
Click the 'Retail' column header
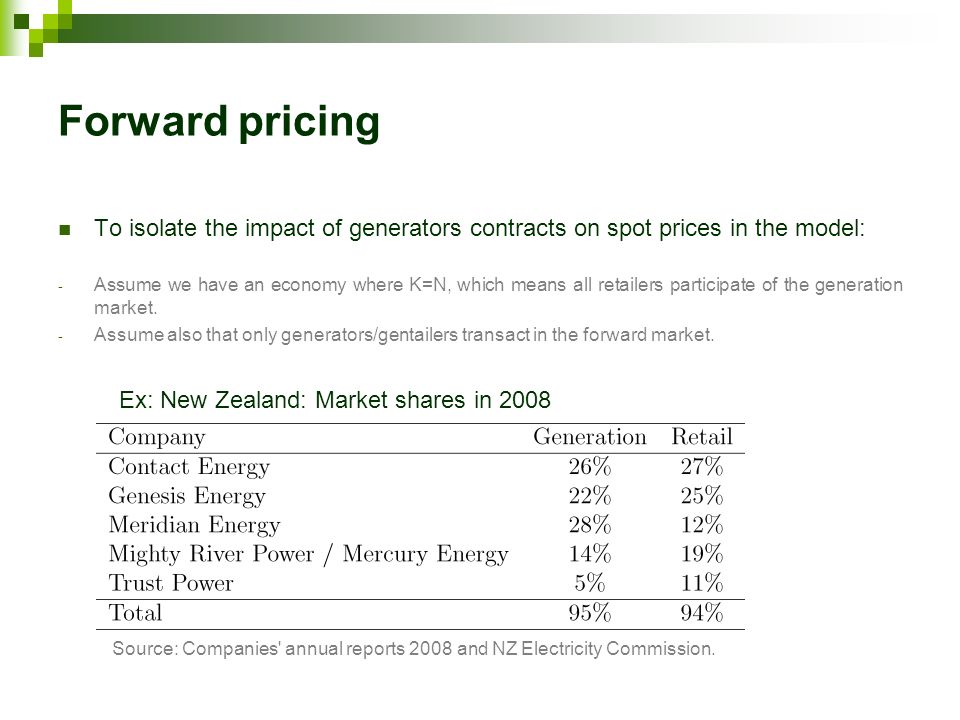tap(702, 437)
